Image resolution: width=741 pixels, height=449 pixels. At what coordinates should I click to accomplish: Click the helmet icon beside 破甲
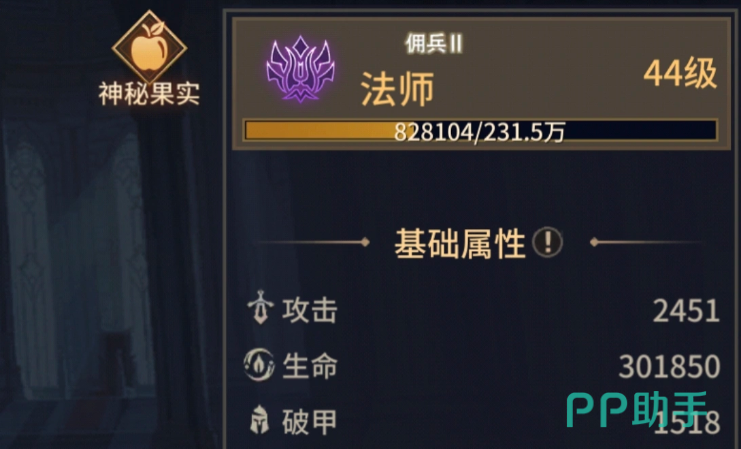[x=259, y=420]
